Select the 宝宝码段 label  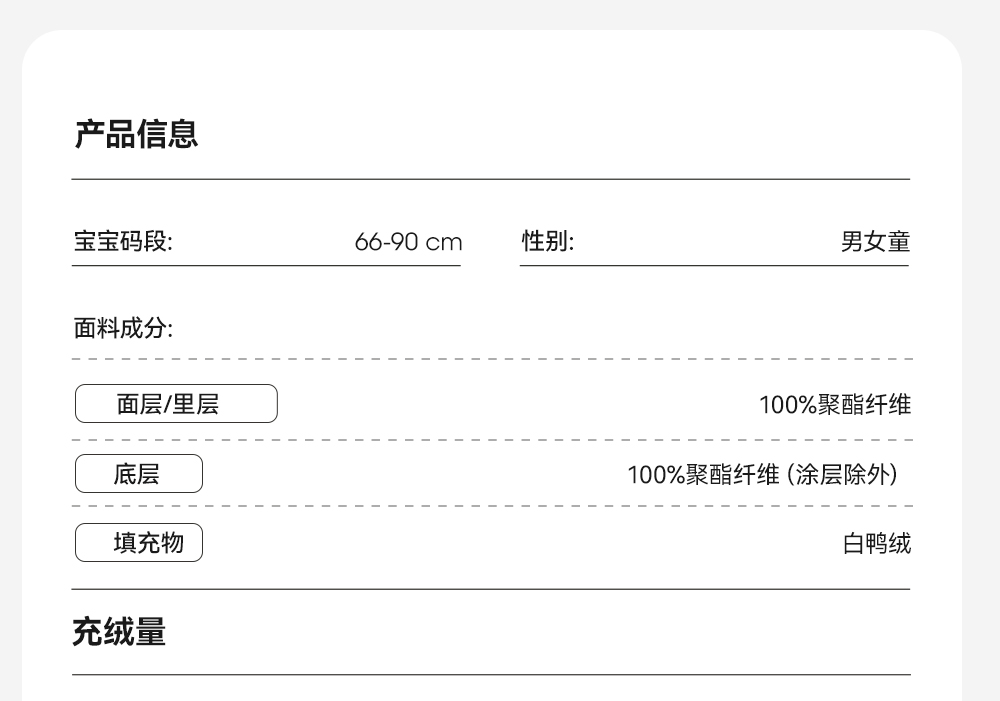tap(123, 242)
